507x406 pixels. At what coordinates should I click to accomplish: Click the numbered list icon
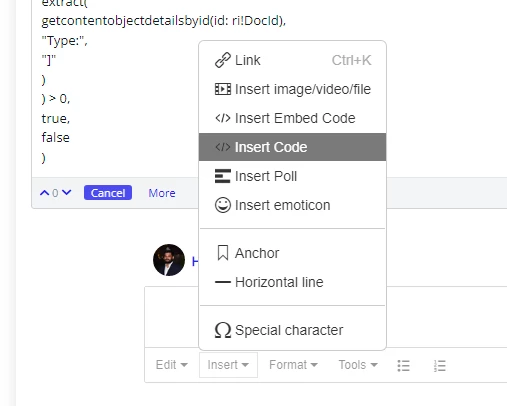440,366
